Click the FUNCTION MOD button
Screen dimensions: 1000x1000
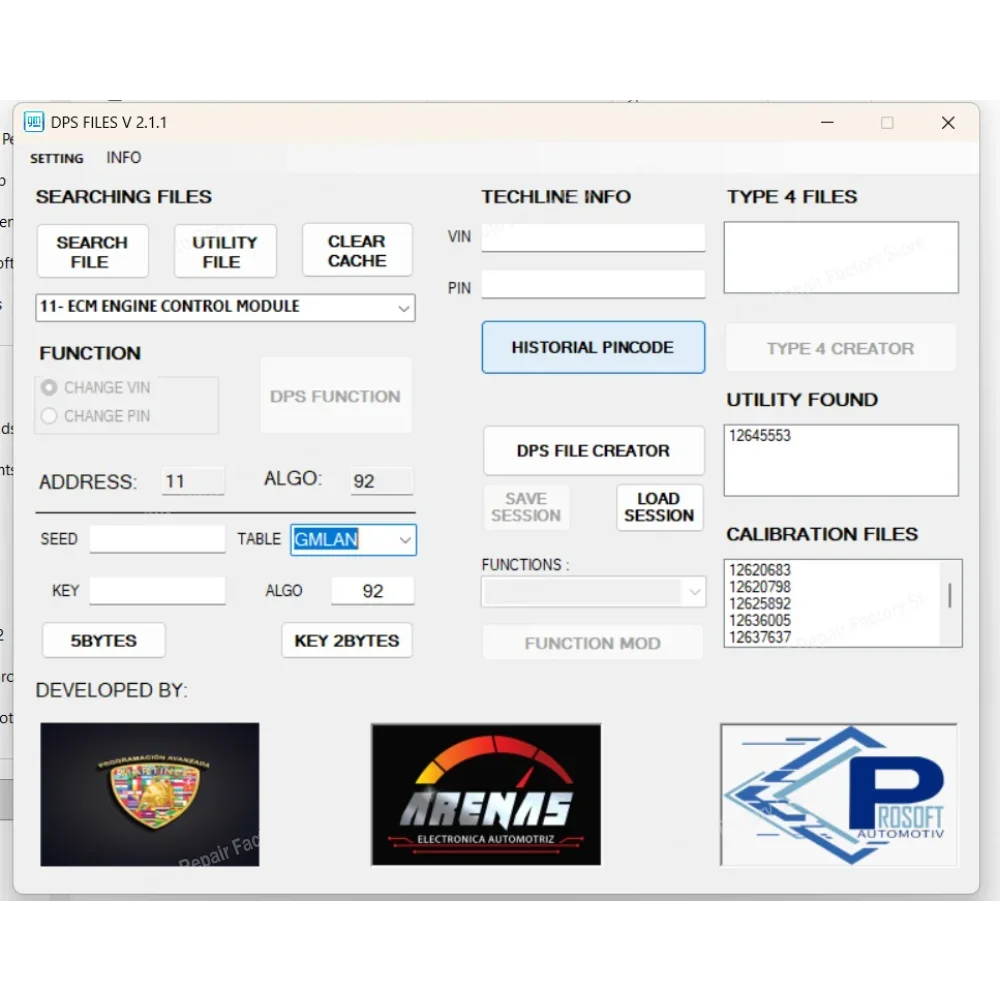point(593,643)
